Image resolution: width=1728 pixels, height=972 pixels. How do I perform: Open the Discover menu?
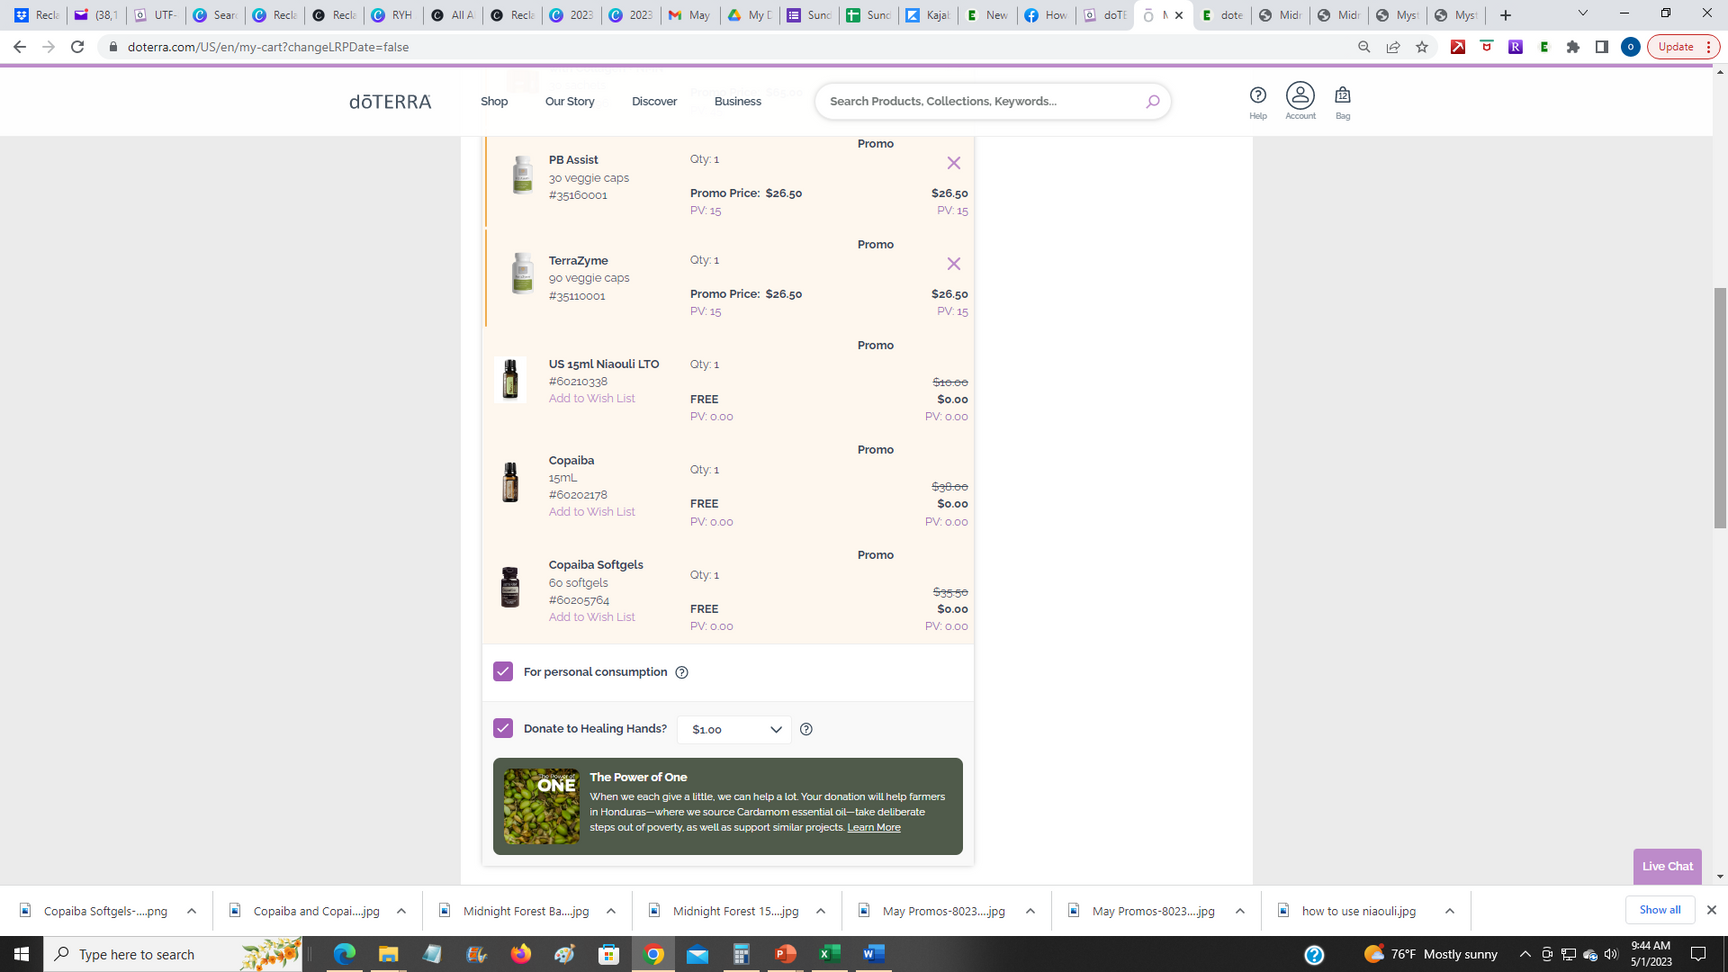tap(654, 101)
